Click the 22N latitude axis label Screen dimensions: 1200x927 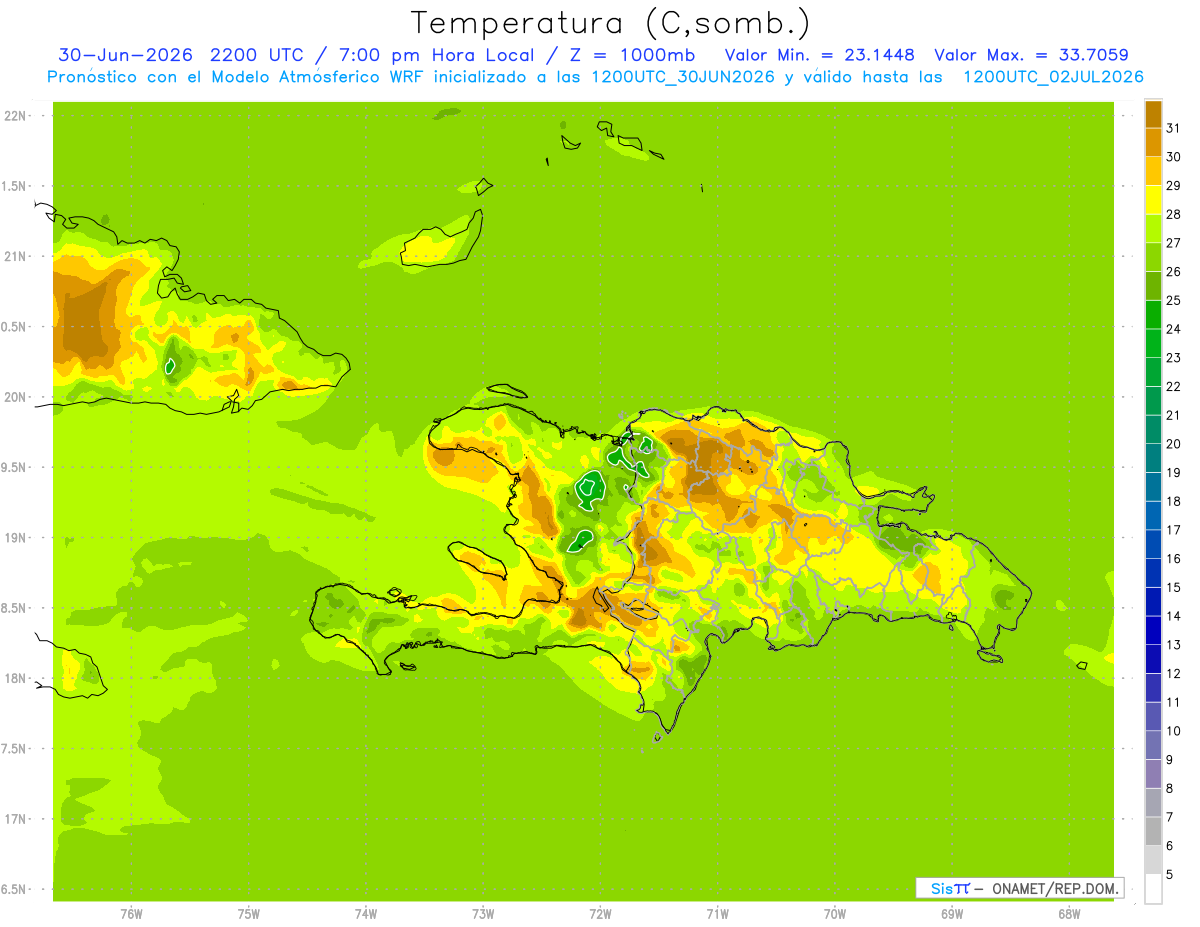pos(15,116)
